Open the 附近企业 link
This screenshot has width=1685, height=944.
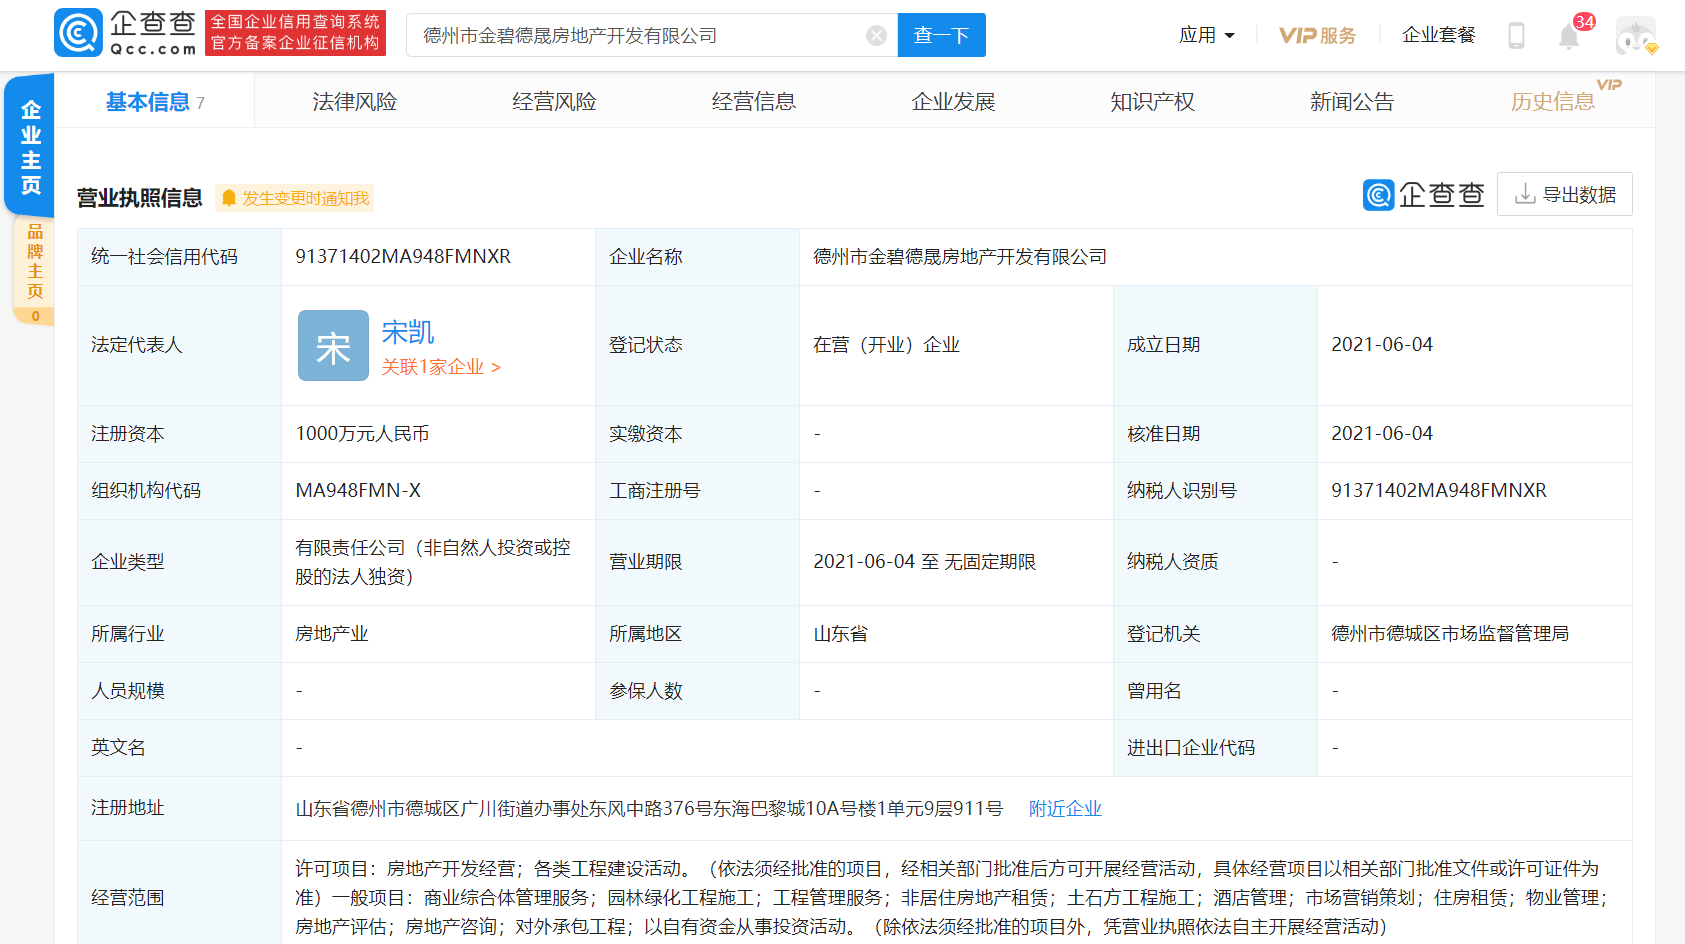pos(1064,809)
